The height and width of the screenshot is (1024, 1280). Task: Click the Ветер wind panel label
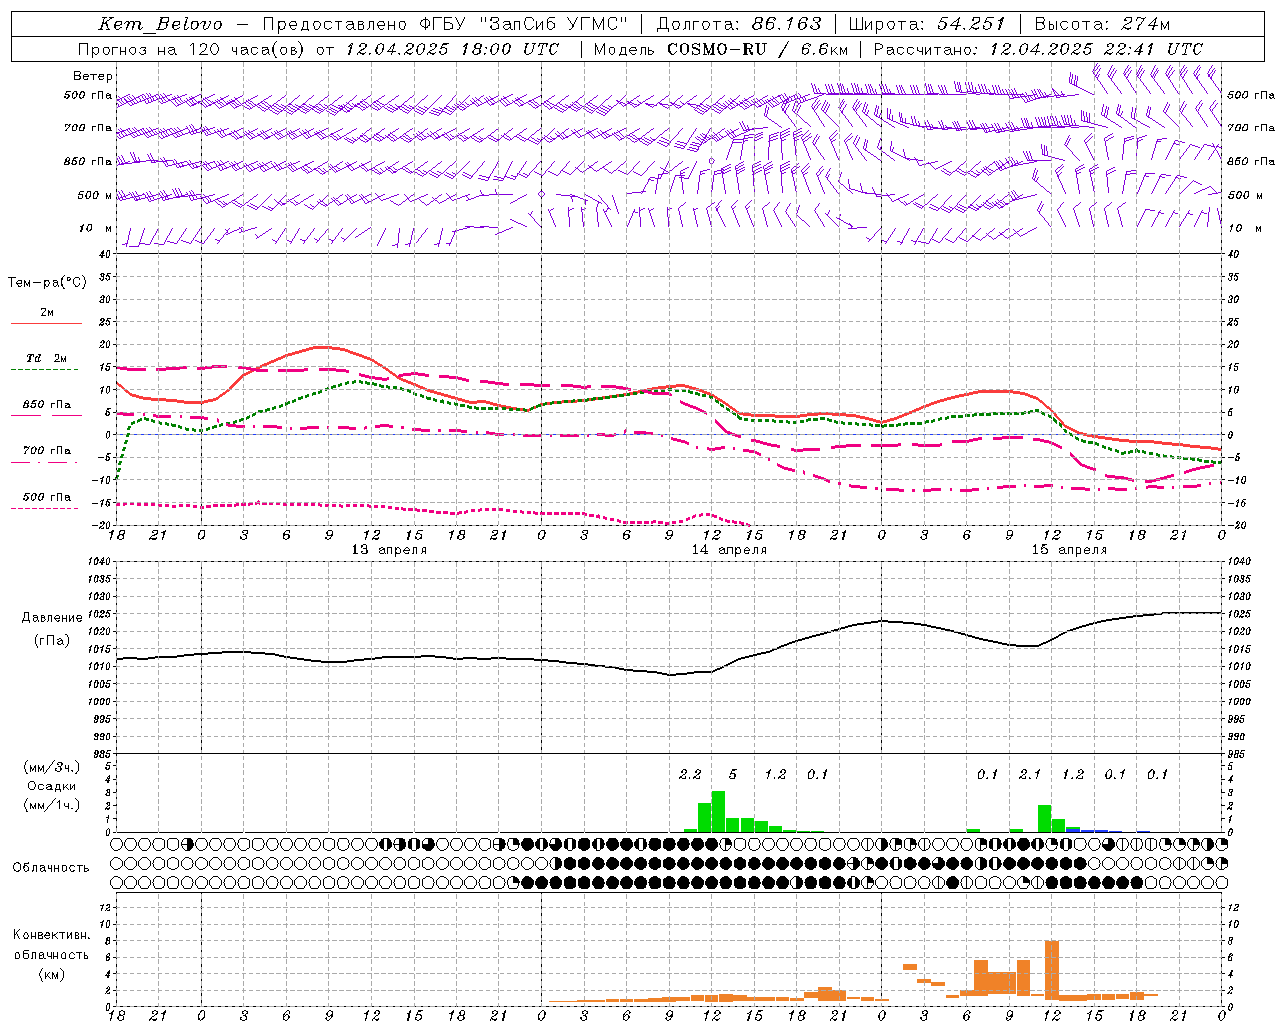[93, 76]
